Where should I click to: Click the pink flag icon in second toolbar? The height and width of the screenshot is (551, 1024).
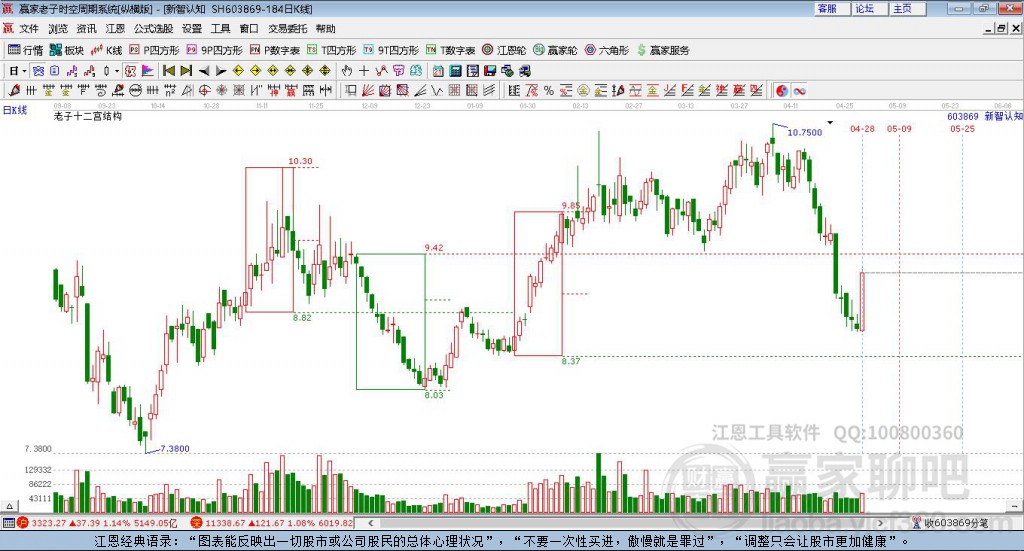[148, 71]
